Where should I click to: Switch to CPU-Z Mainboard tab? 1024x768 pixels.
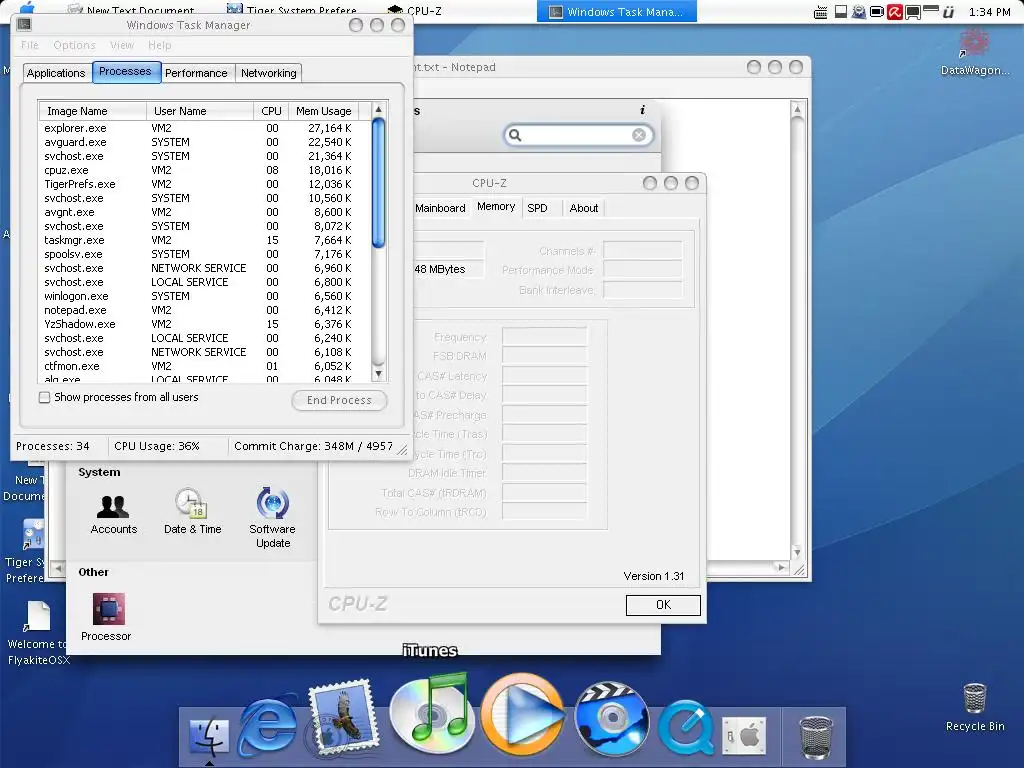pyautogui.click(x=440, y=208)
